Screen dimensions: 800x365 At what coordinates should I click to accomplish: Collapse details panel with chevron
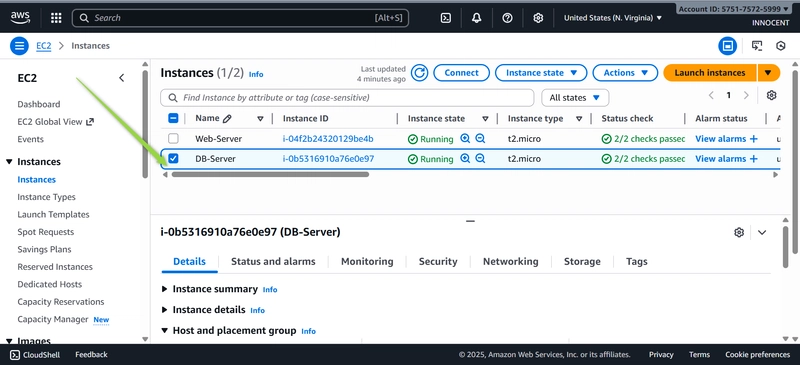click(x=762, y=232)
